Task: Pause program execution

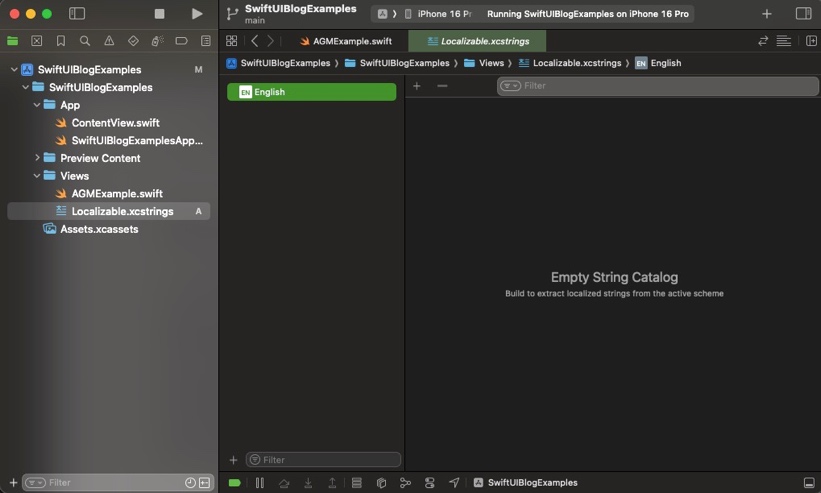Action: coord(260,483)
